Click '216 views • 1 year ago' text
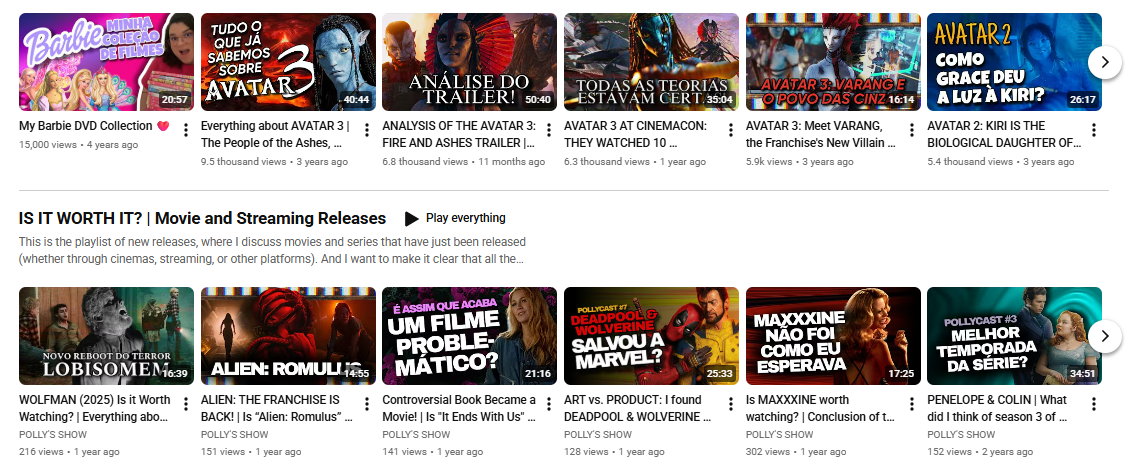 [69, 452]
